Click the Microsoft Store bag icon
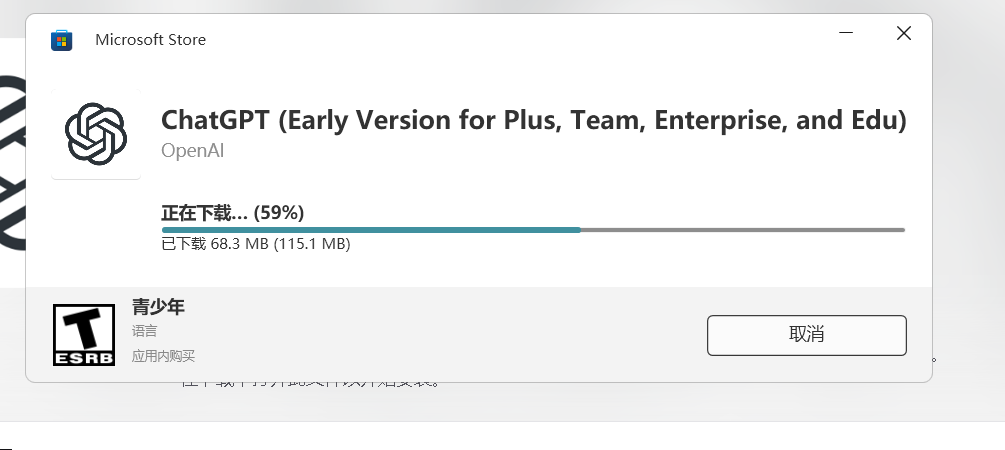The image size is (1005, 450). pyautogui.click(x=61, y=40)
